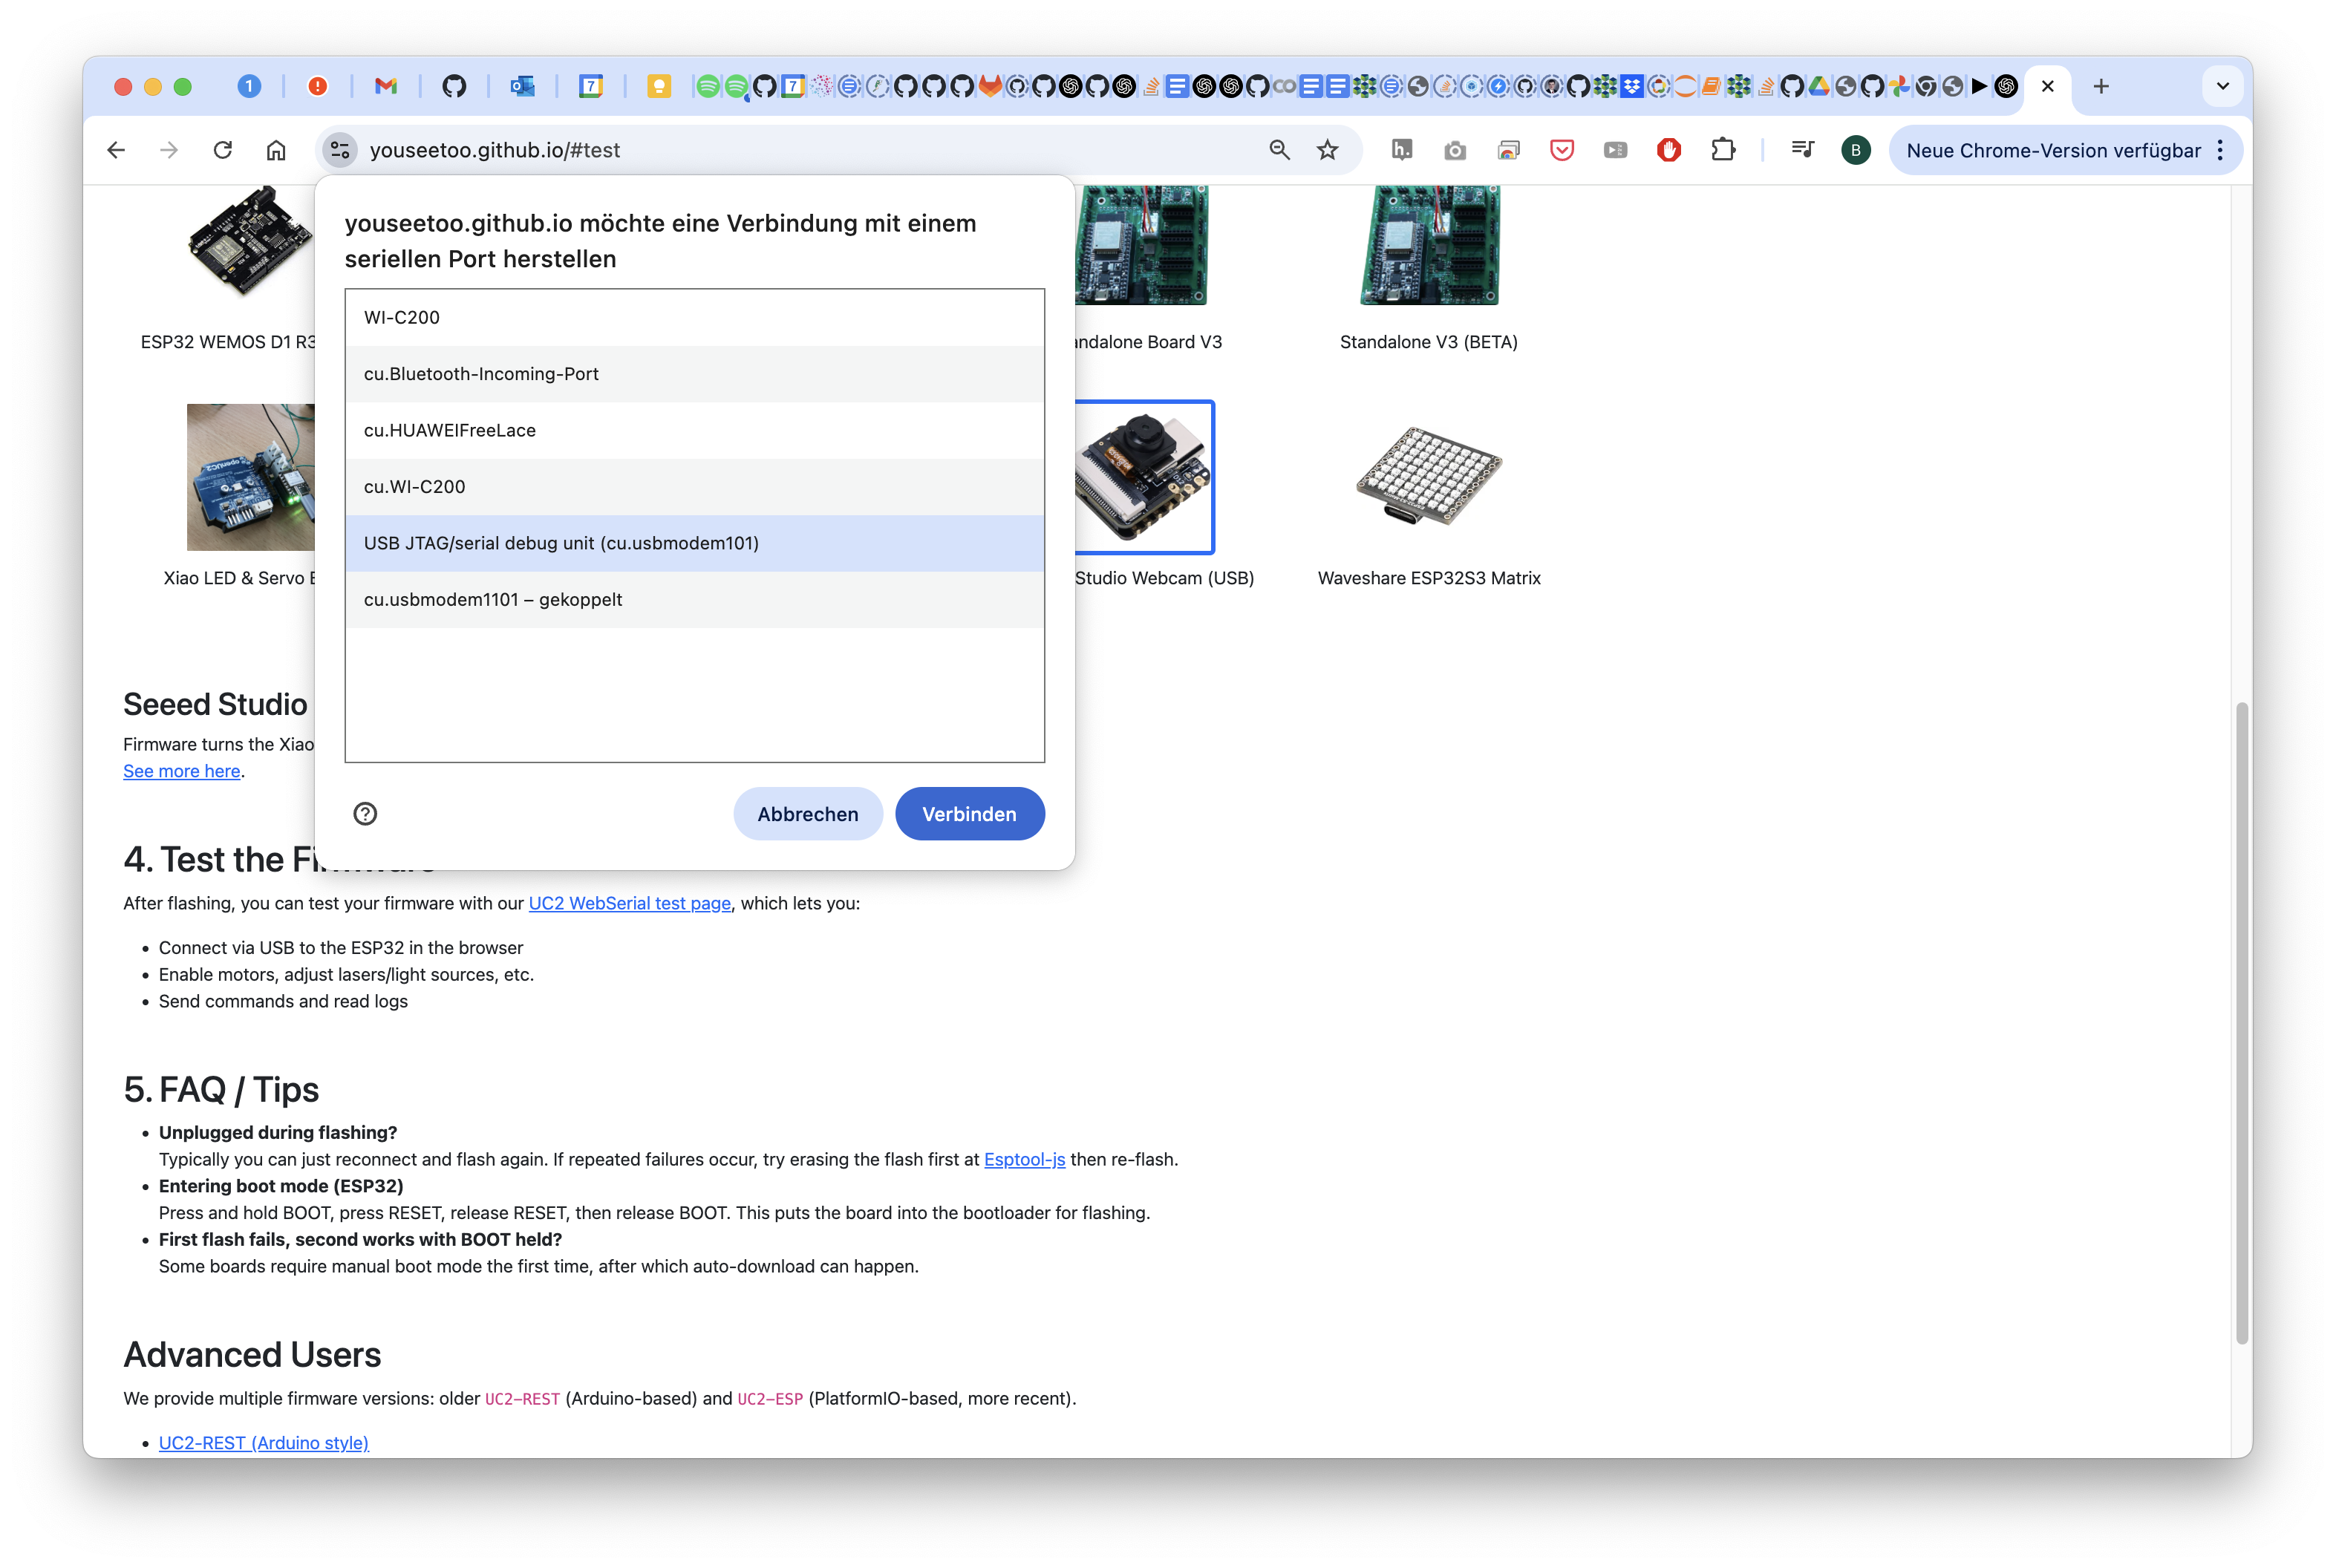Screen dimensions: 2336x1568
Task: Click the Verbinden button
Action: click(x=969, y=814)
